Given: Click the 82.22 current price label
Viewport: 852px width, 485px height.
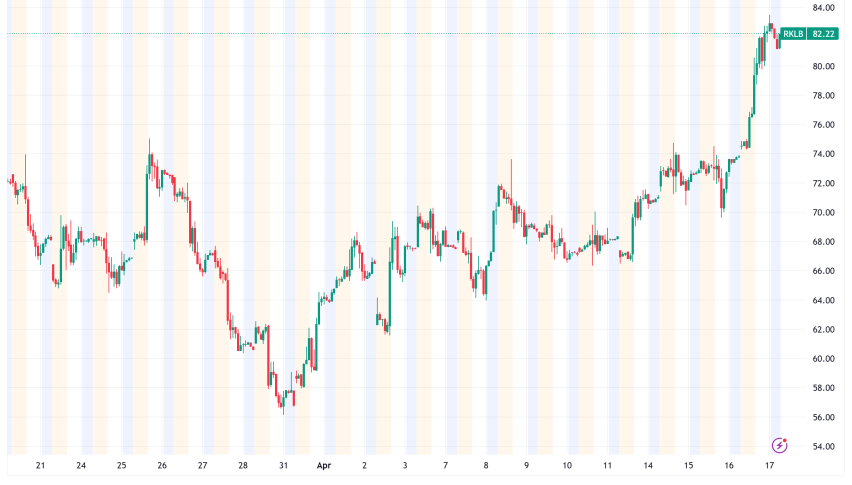Looking at the screenshot, I should coord(823,34).
